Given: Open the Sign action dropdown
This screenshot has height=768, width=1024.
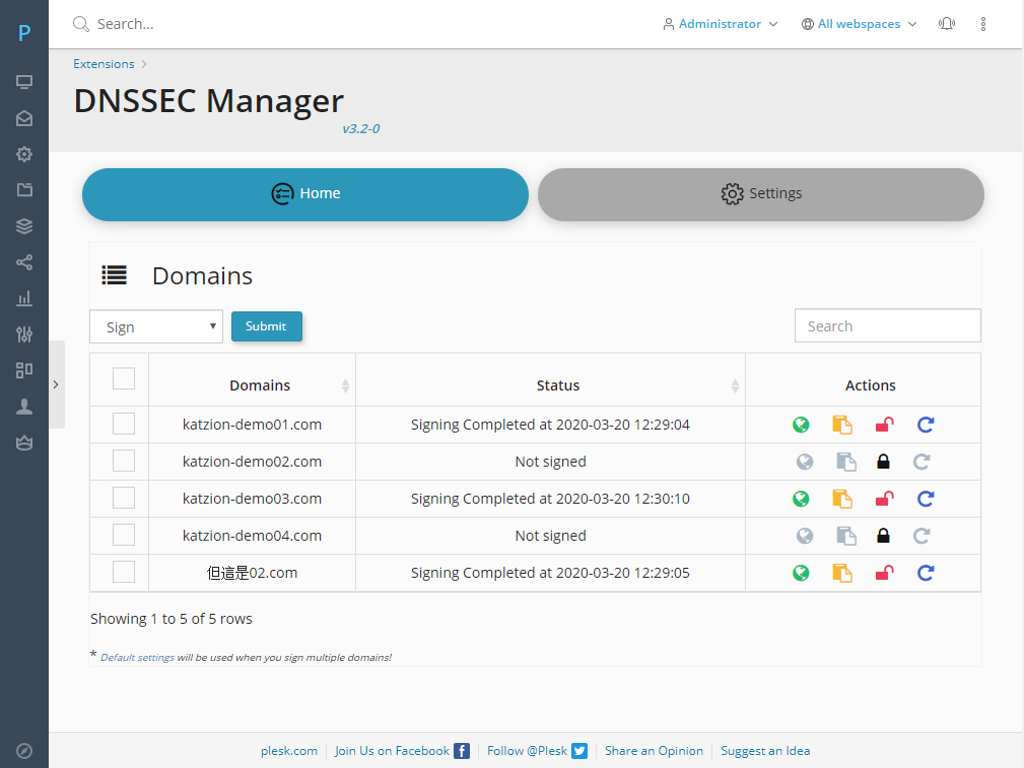Looking at the screenshot, I should coord(155,326).
